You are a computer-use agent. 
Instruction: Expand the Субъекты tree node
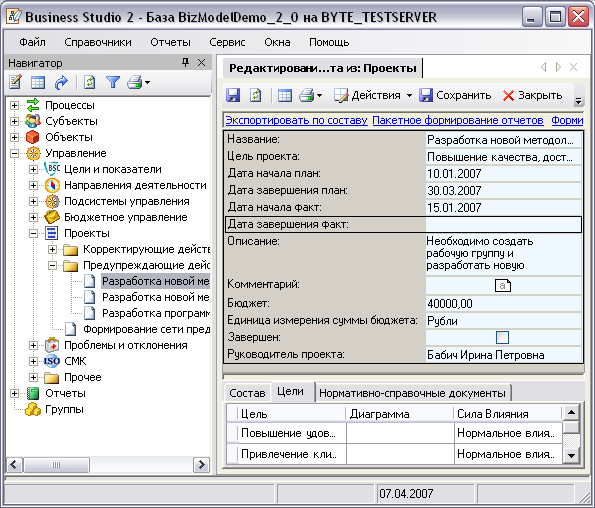(x=14, y=121)
